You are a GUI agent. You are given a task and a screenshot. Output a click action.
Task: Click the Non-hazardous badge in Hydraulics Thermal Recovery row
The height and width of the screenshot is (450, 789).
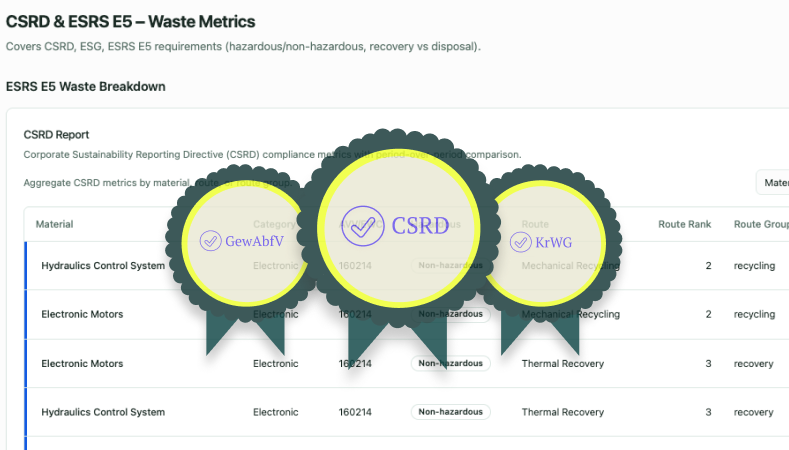click(450, 412)
